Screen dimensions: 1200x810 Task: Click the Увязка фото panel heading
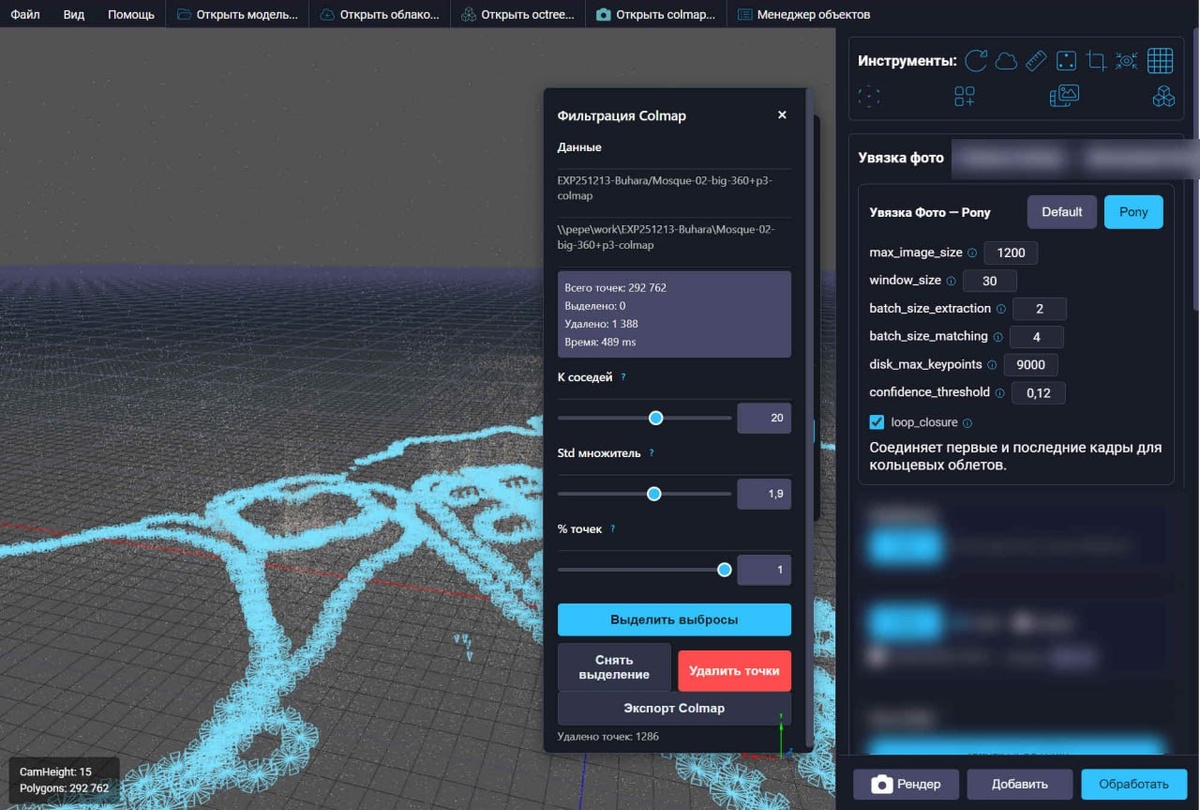(901, 158)
